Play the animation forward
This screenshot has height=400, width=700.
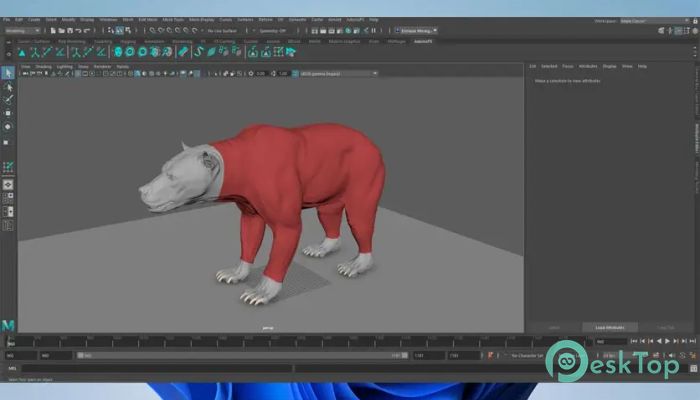tap(667, 341)
